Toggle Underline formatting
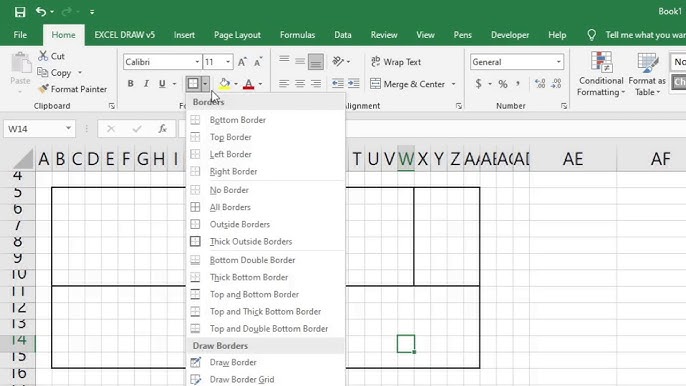686x386 pixels. click(162, 84)
